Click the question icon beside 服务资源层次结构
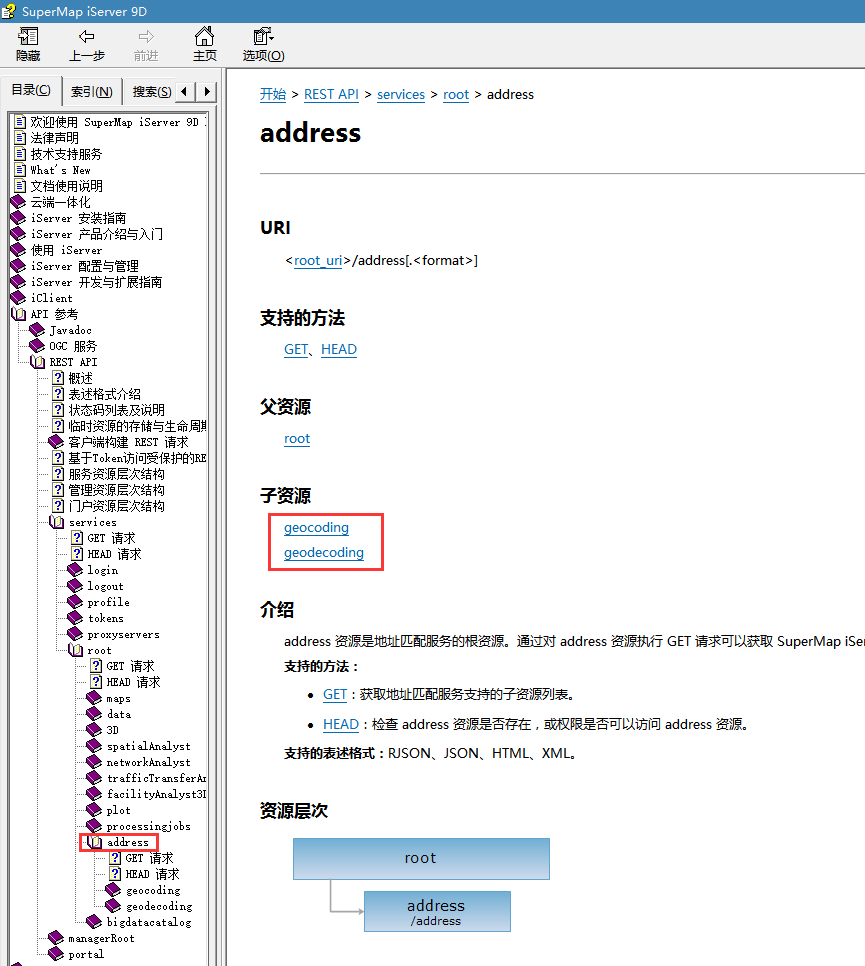 point(58,474)
